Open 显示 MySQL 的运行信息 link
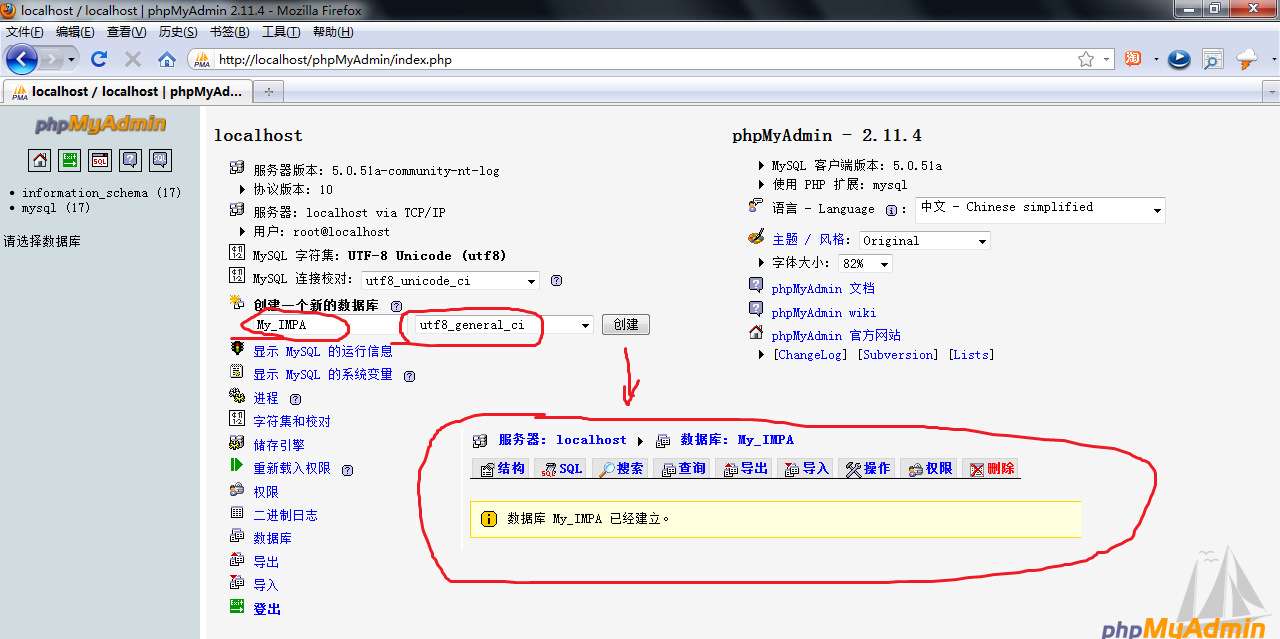Viewport: 1280px width, 639px height. tap(323, 352)
